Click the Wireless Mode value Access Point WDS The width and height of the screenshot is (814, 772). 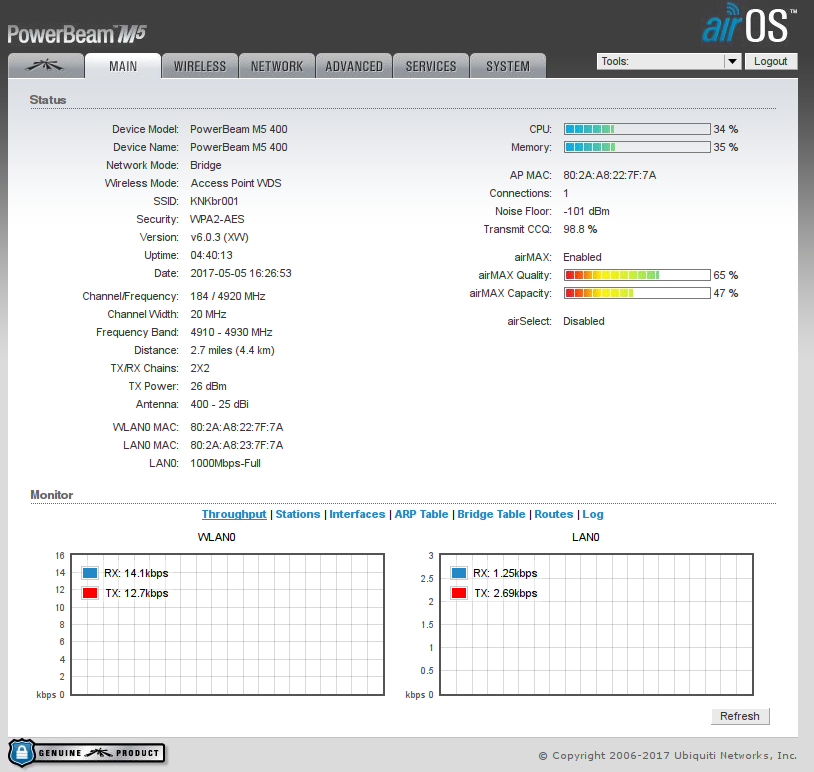click(x=236, y=183)
